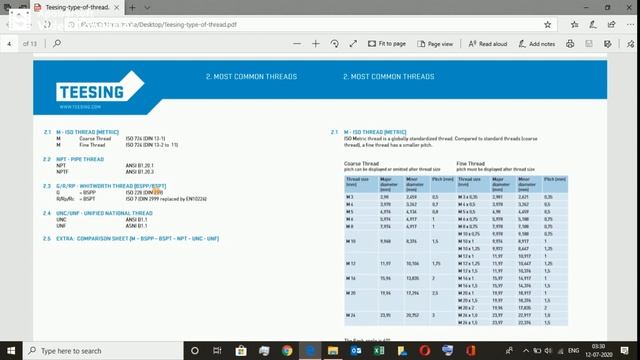This screenshot has width=640, height=360.
Task: Zoom in using the plus icon
Action: point(316,44)
